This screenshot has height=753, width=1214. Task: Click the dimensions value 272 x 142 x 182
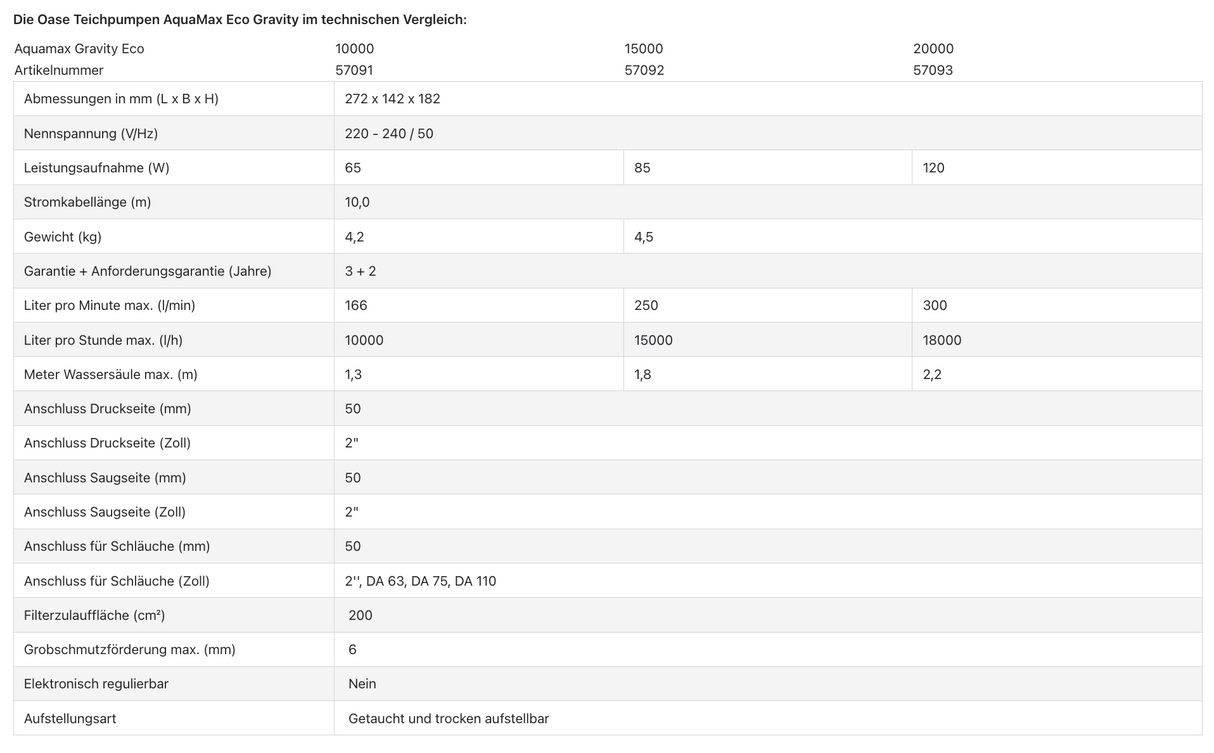pyautogui.click(x=392, y=99)
